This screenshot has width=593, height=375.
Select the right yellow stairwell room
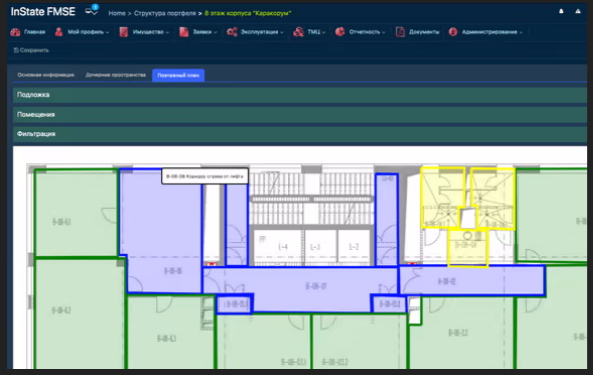(493, 198)
